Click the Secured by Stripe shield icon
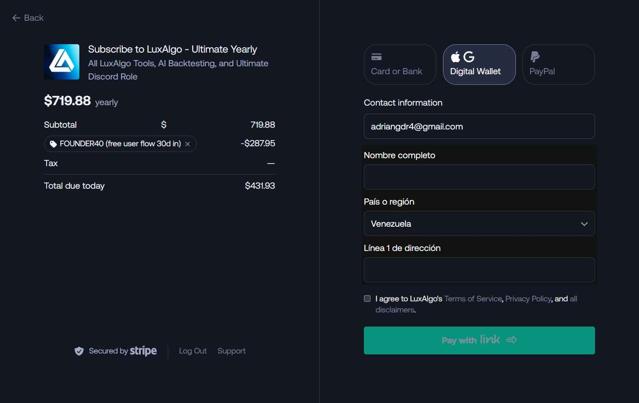 [x=79, y=351]
